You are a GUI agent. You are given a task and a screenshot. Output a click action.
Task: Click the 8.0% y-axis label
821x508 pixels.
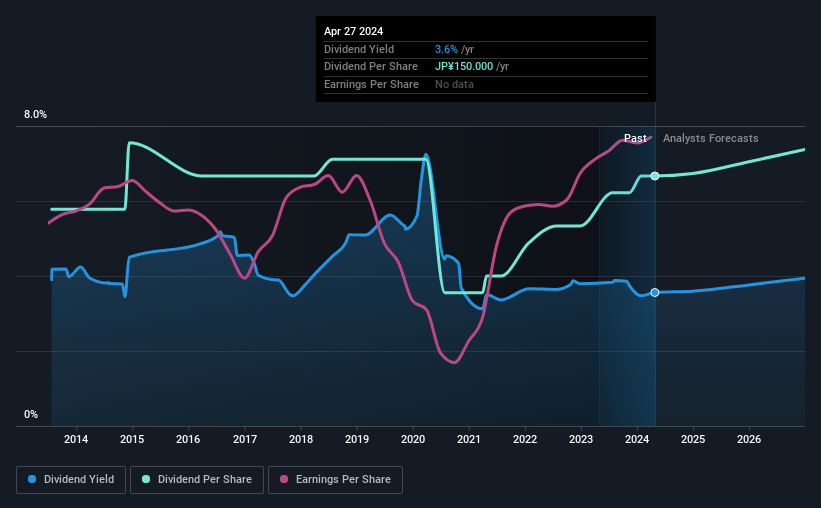point(35,115)
